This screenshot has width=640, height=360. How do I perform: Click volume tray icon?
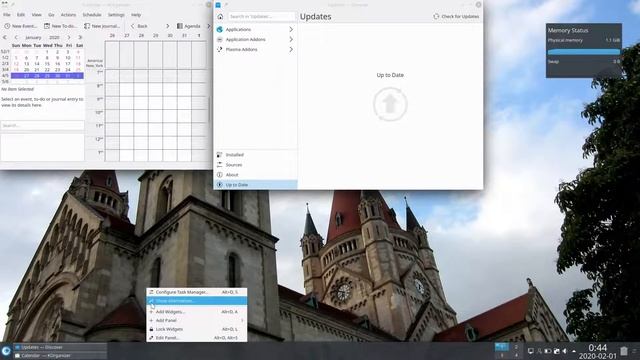coord(565,351)
